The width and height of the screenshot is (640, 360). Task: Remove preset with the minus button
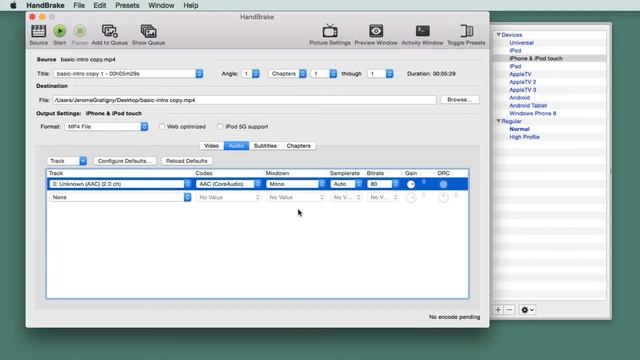click(509, 310)
